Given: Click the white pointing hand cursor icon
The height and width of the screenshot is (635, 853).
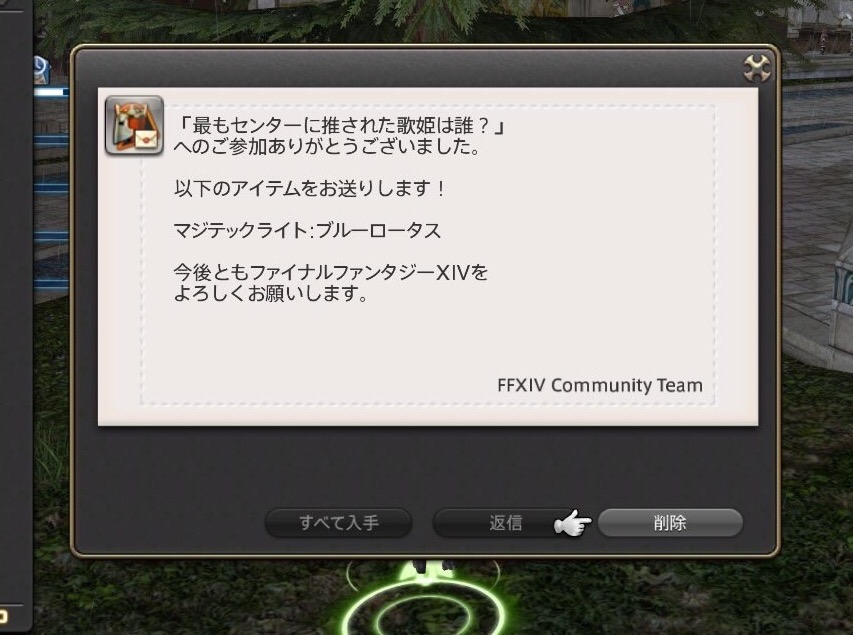Looking at the screenshot, I should [x=572, y=523].
